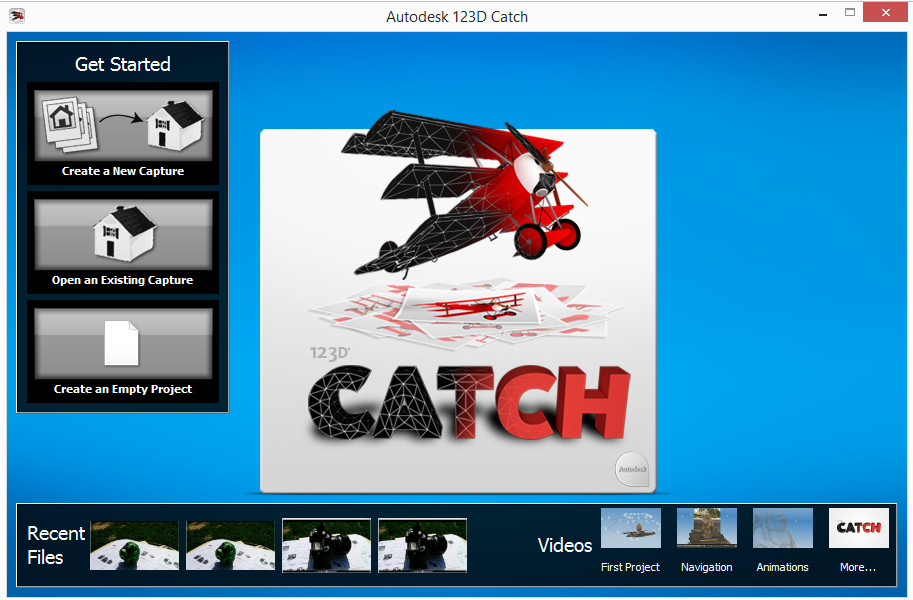The width and height of the screenshot is (913, 600).
Task: Open the third recent file thumbnail
Action: (326, 545)
